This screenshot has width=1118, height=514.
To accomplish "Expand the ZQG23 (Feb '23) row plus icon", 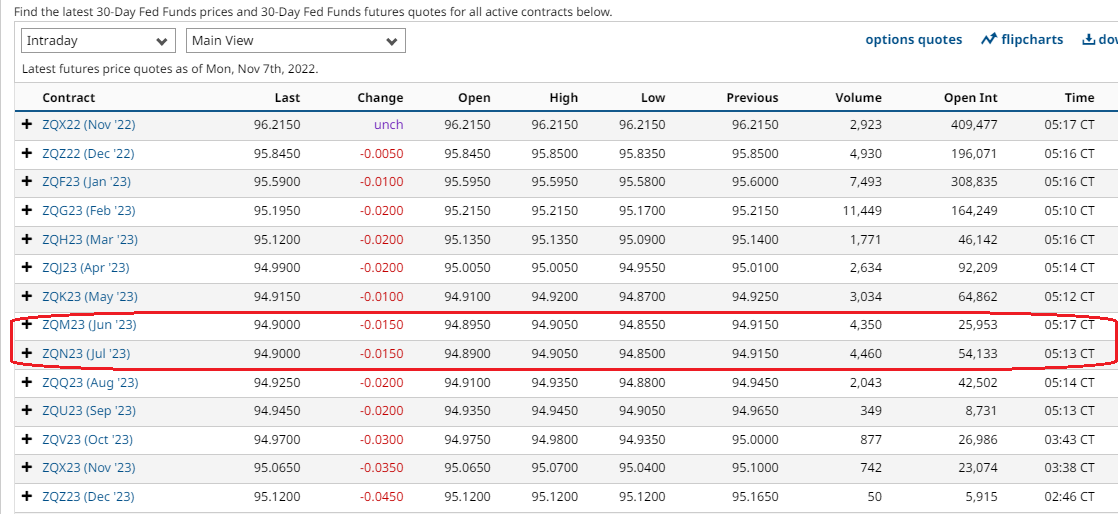I will (27, 210).
